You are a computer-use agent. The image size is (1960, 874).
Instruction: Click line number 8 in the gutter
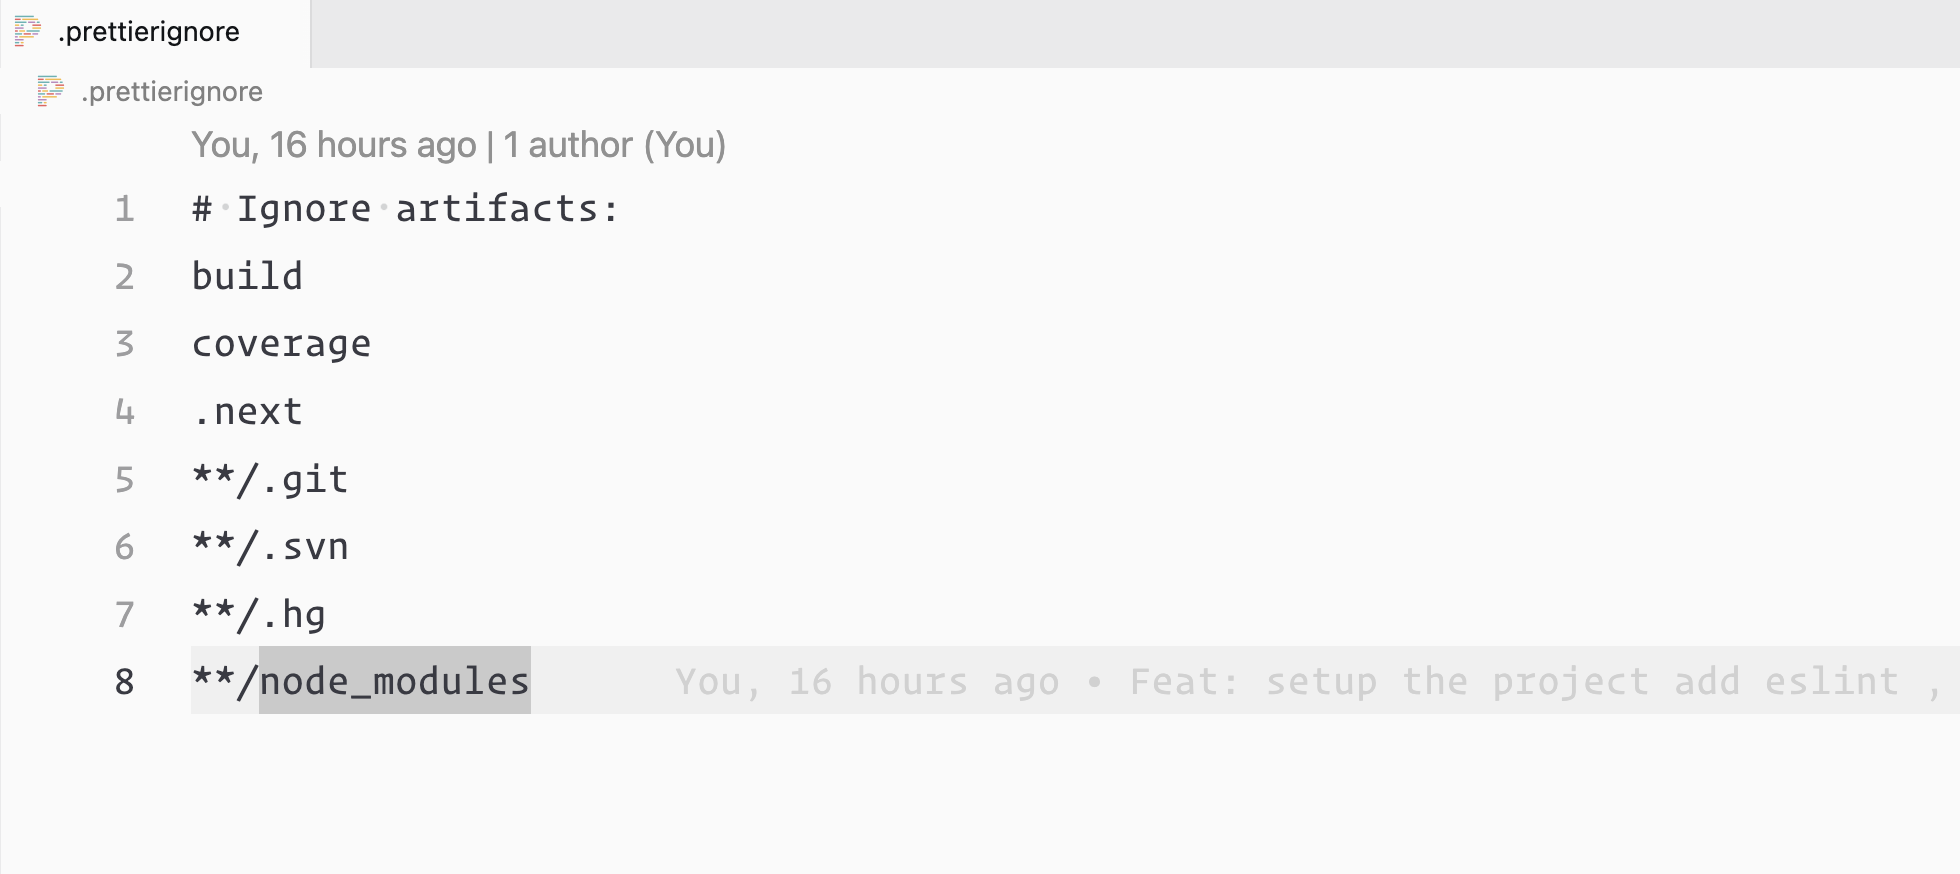pyautogui.click(x=124, y=682)
